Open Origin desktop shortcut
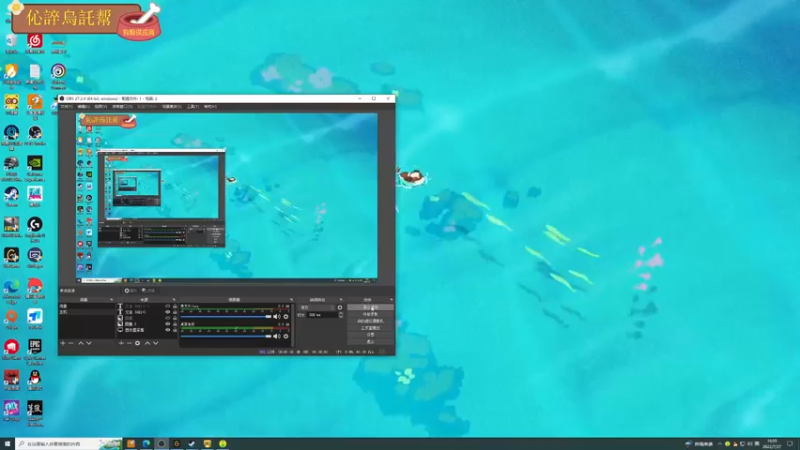 pos(11,319)
